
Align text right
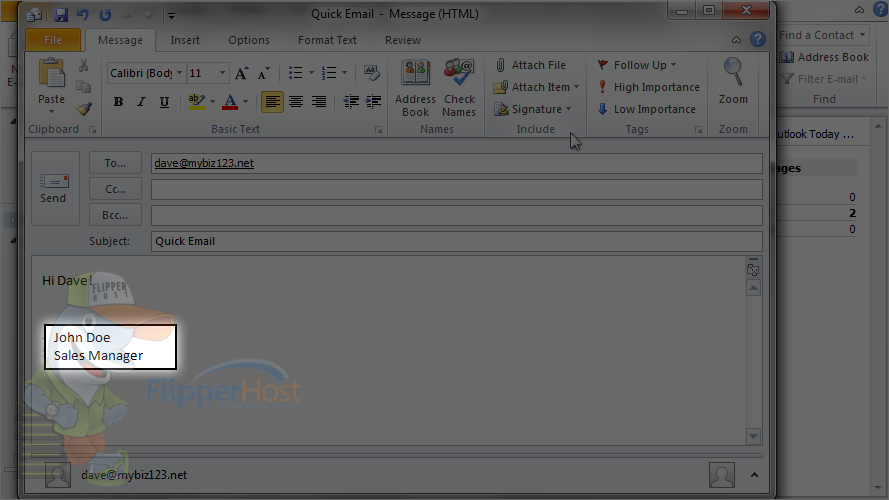(x=319, y=102)
